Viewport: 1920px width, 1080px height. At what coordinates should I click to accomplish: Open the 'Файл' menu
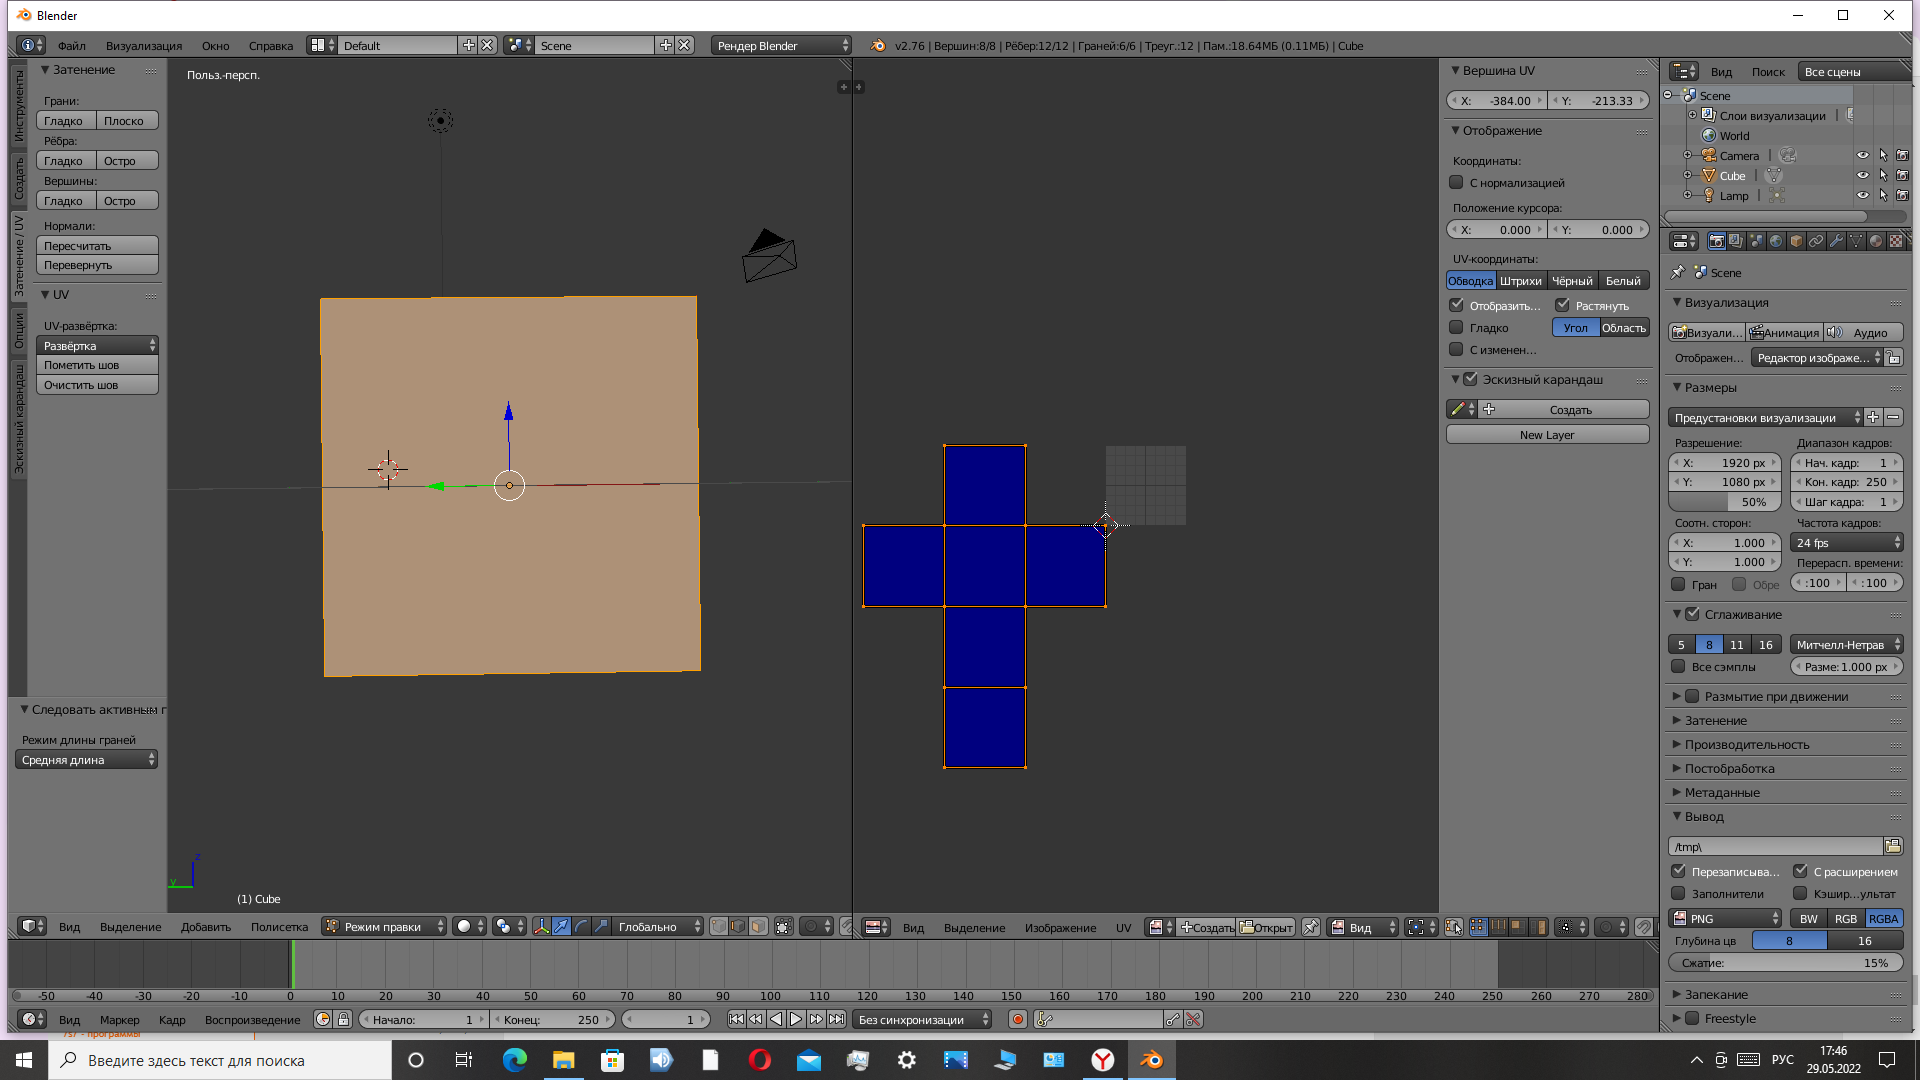coord(71,46)
